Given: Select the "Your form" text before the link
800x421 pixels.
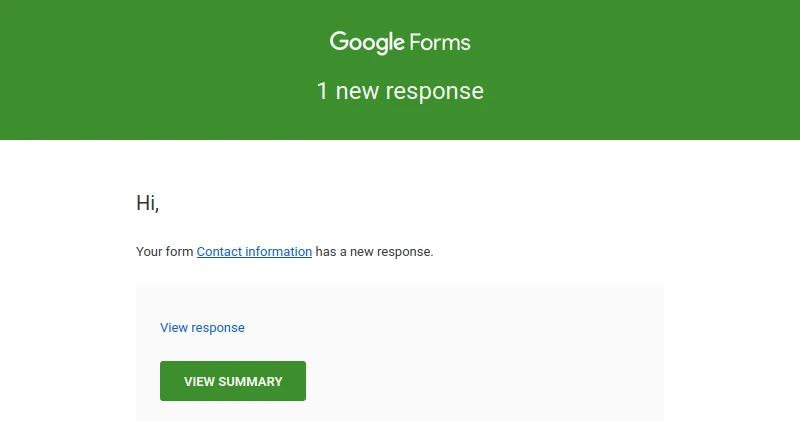Looking at the screenshot, I should pos(165,252).
